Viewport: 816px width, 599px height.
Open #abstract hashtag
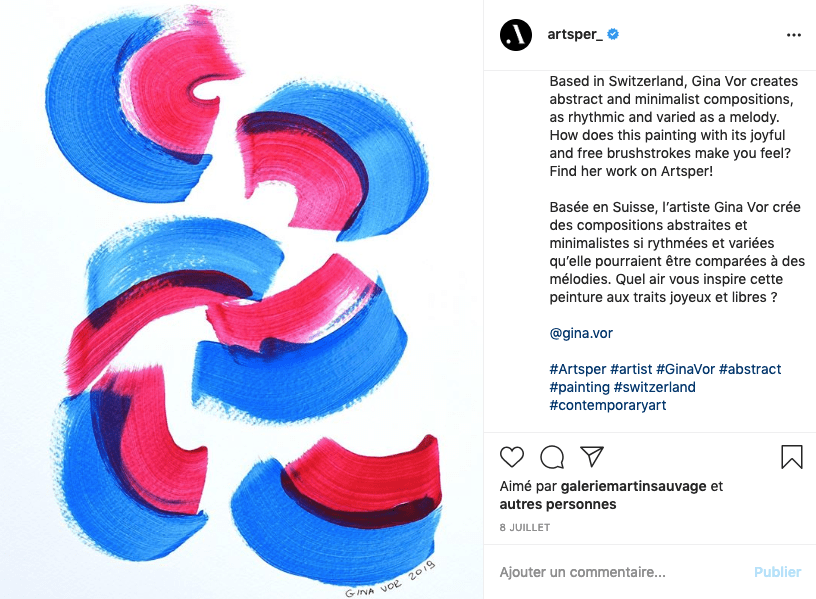point(750,369)
